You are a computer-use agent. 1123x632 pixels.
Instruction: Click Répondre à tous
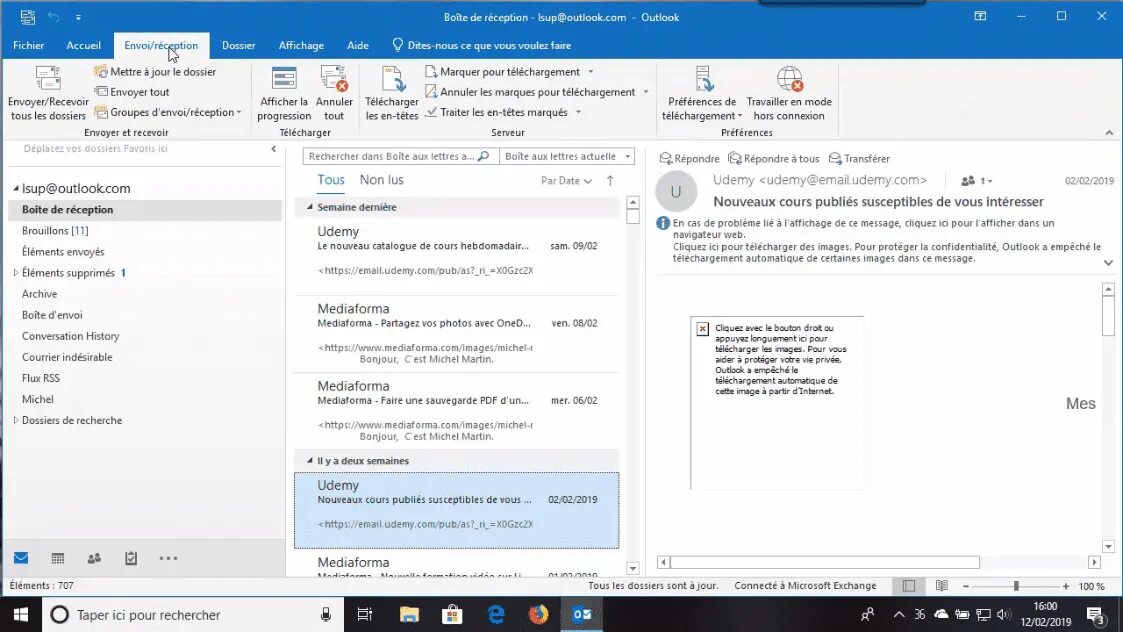[773, 158]
